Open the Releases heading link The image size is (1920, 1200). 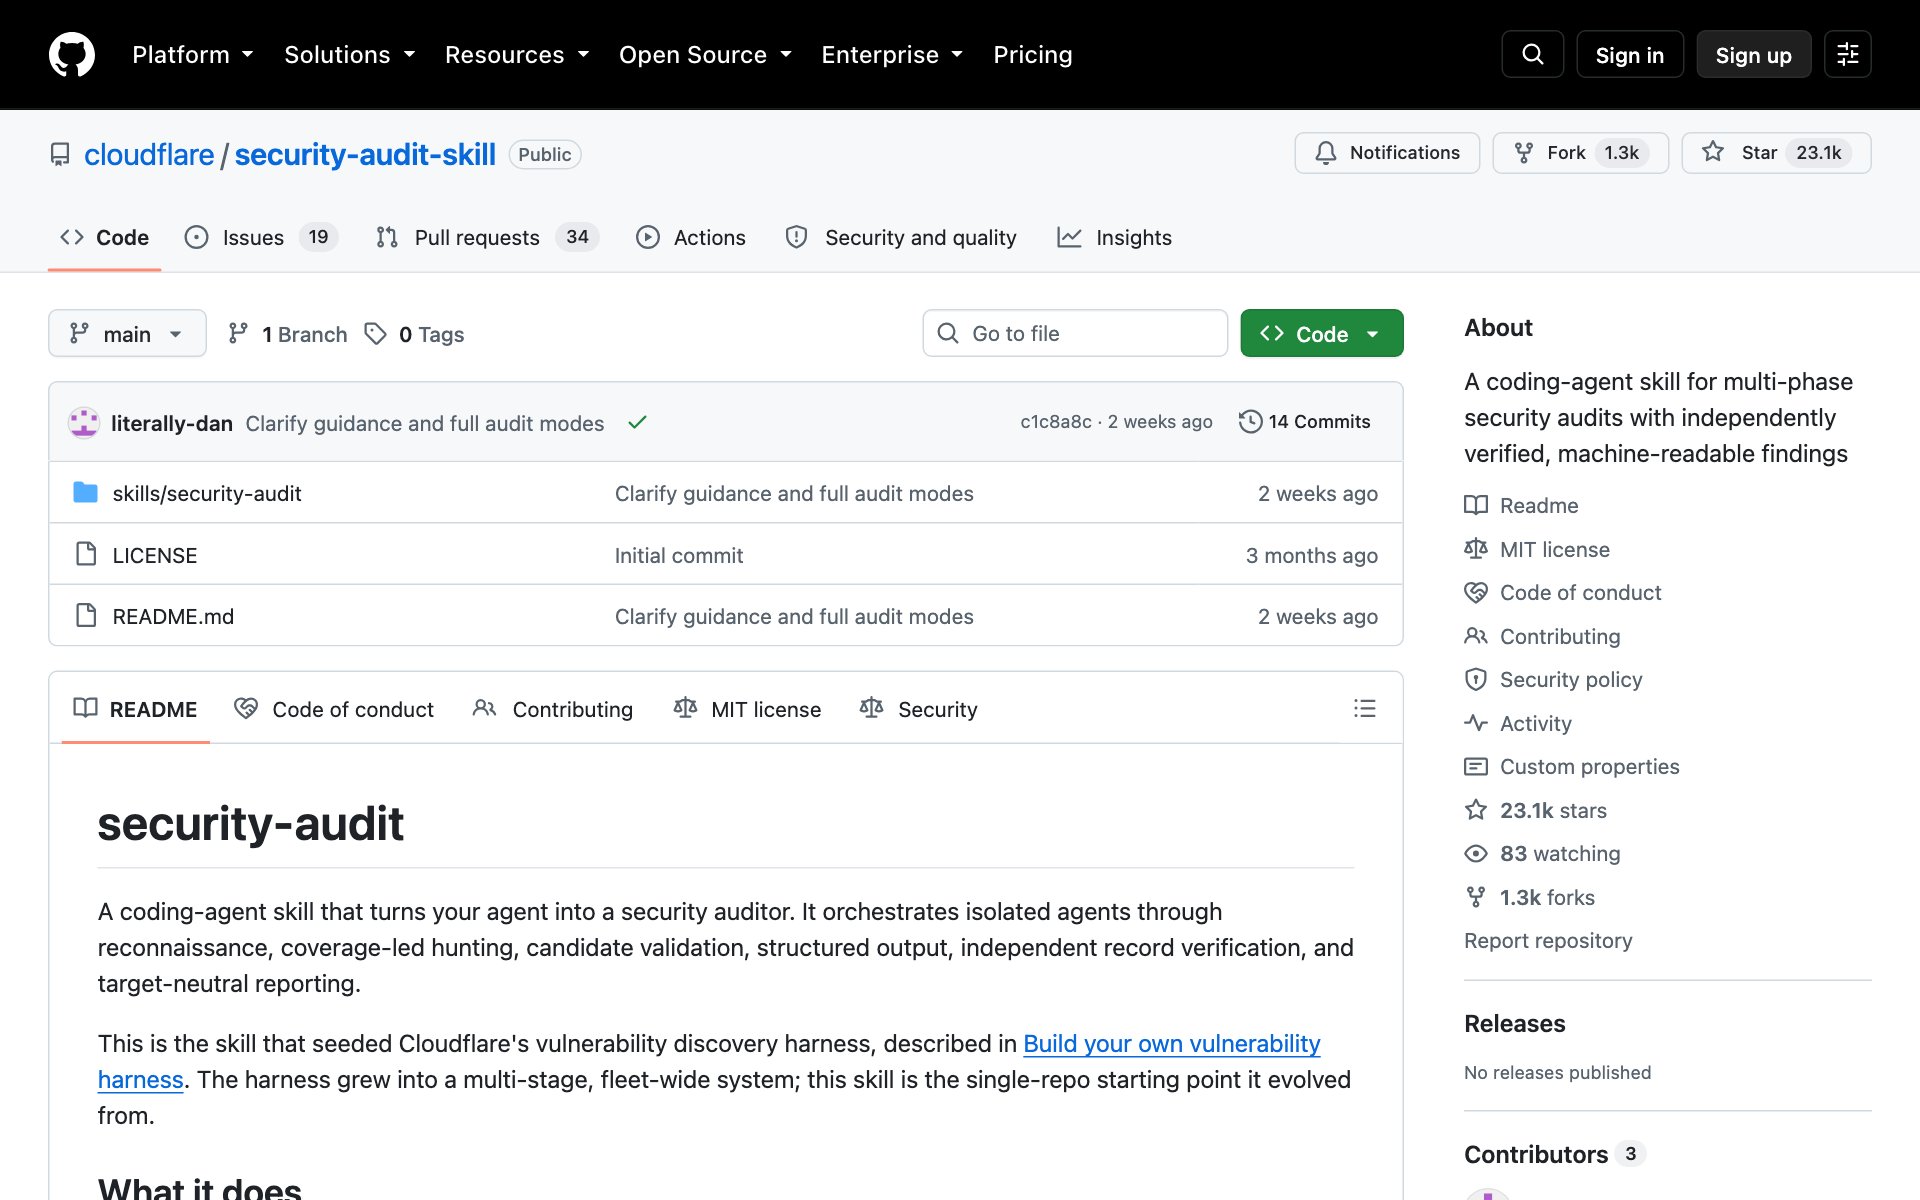[x=1514, y=1023]
